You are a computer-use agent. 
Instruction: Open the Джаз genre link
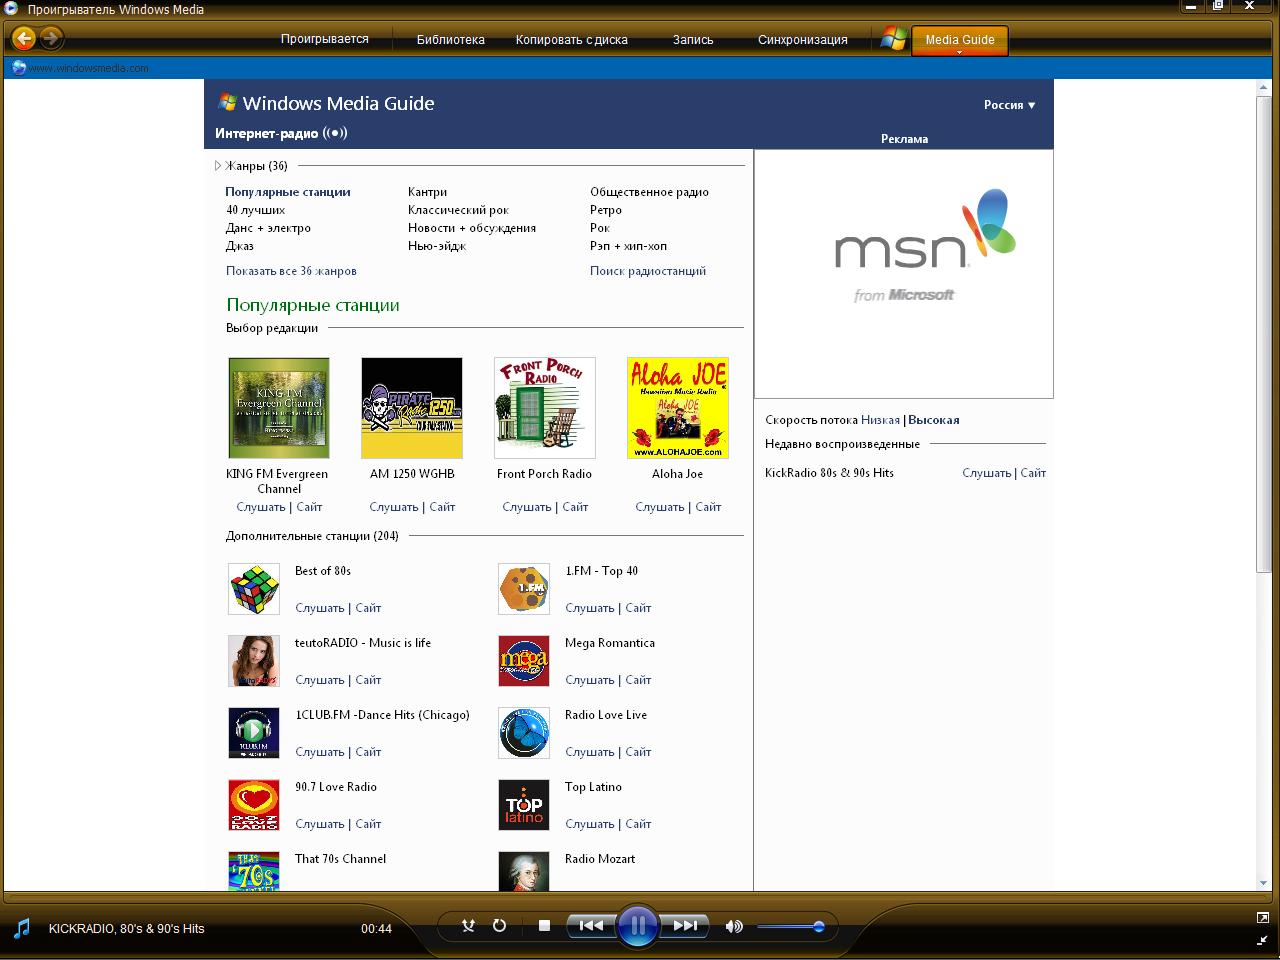click(x=240, y=246)
